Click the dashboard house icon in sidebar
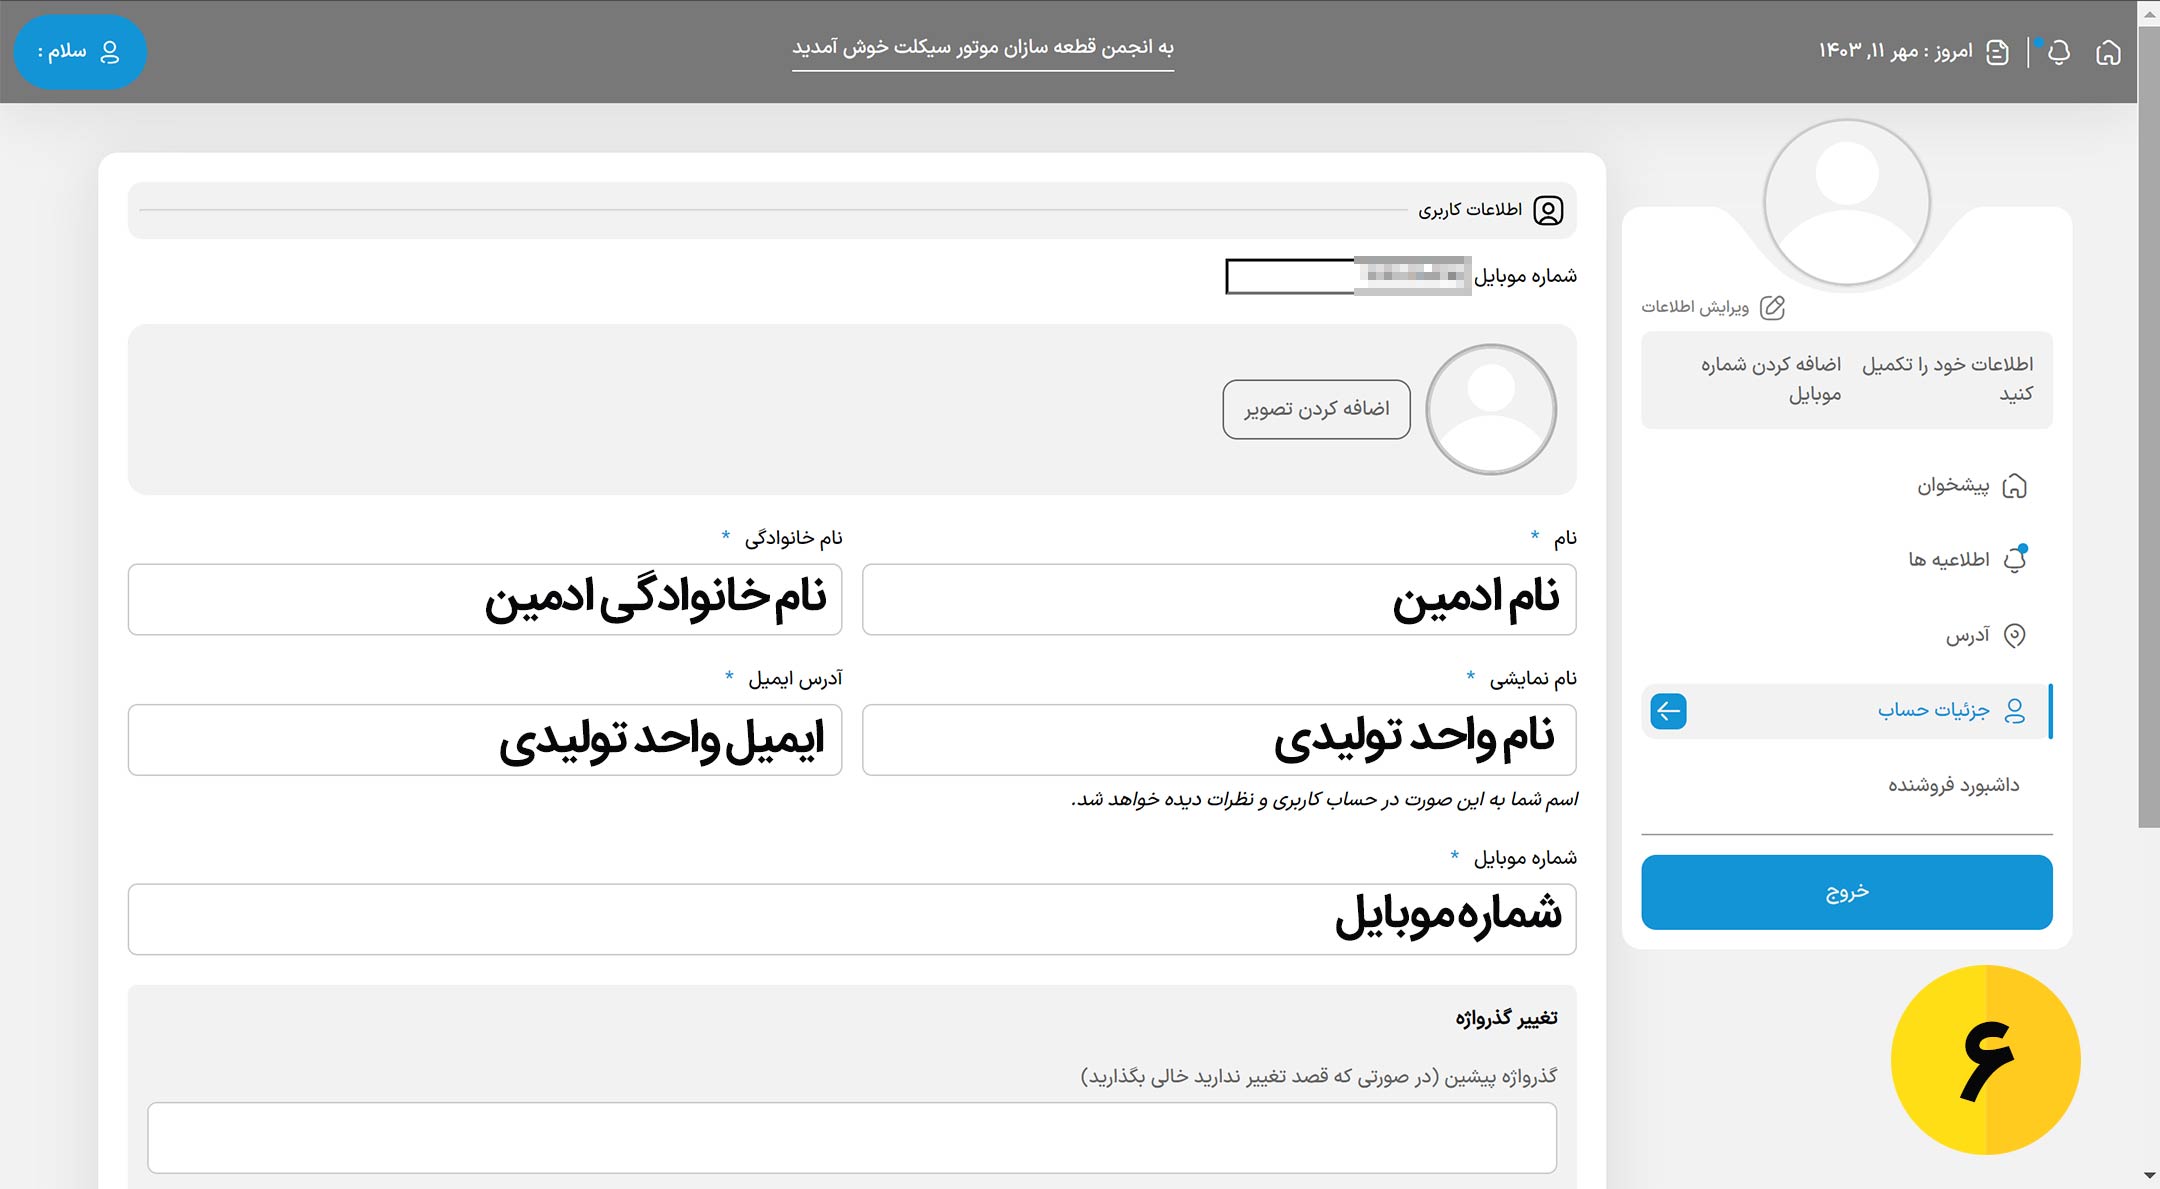The image size is (2160, 1189). tap(2015, 486)
